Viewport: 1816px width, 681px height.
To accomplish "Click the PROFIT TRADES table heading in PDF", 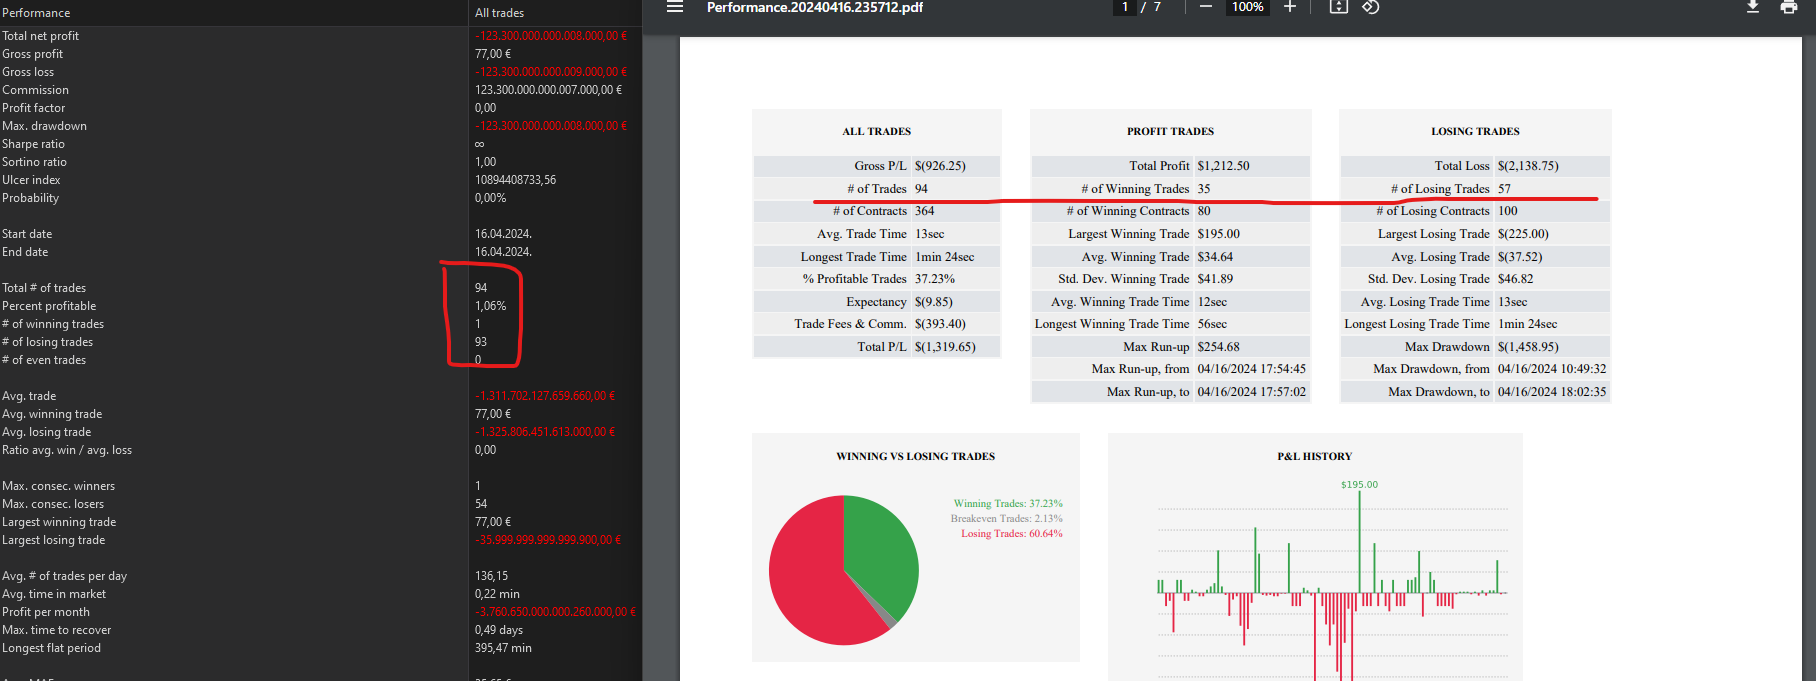I will pyautogui.click(x=1170, y=131).
